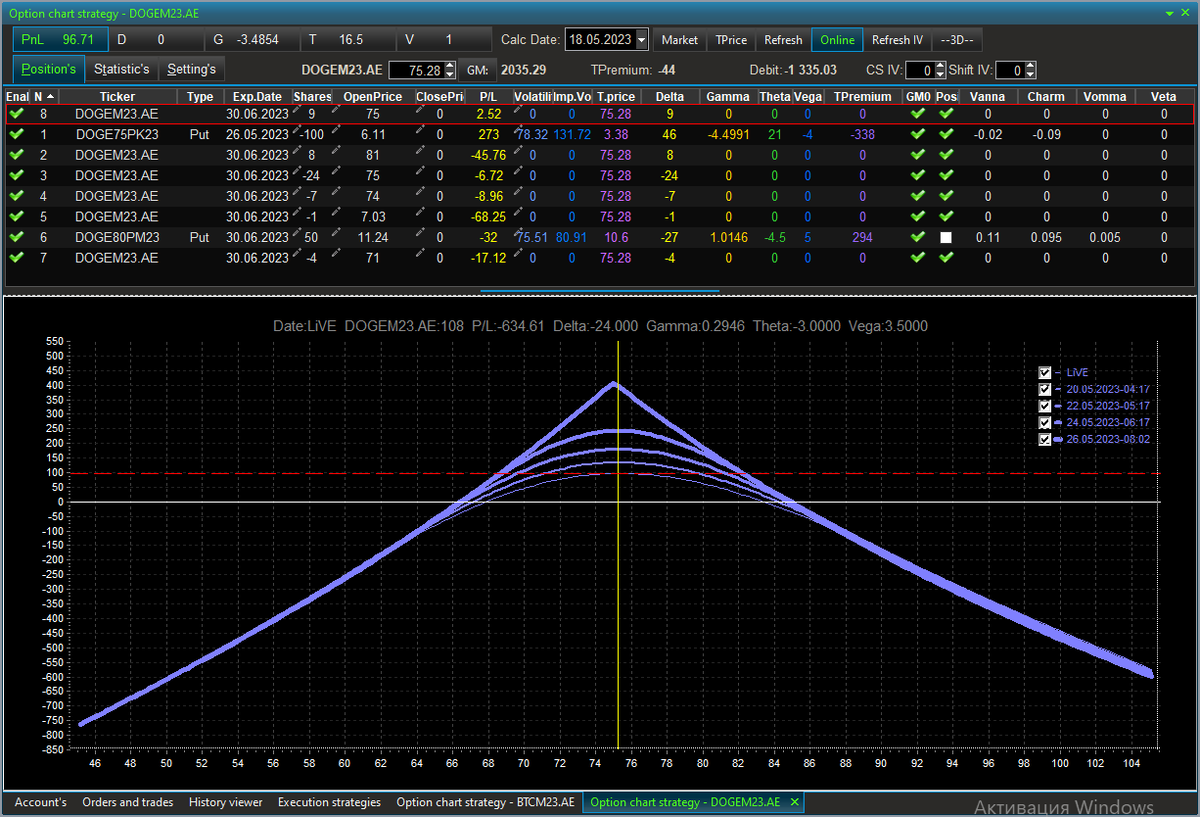Toggle Enable checkmark for DOGE80PM23 row
The width and height of the screenshot is (1200, 817).
[x=16, y=237]
